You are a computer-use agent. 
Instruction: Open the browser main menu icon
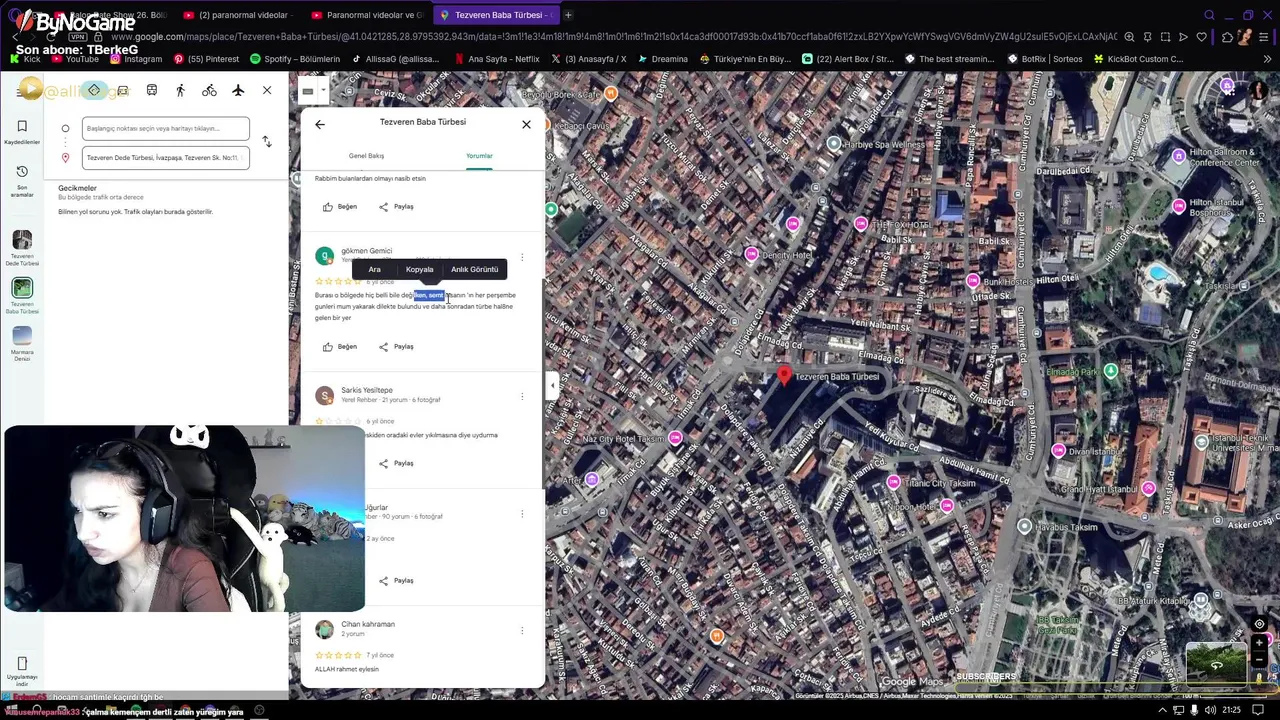tap(1265, 37)
